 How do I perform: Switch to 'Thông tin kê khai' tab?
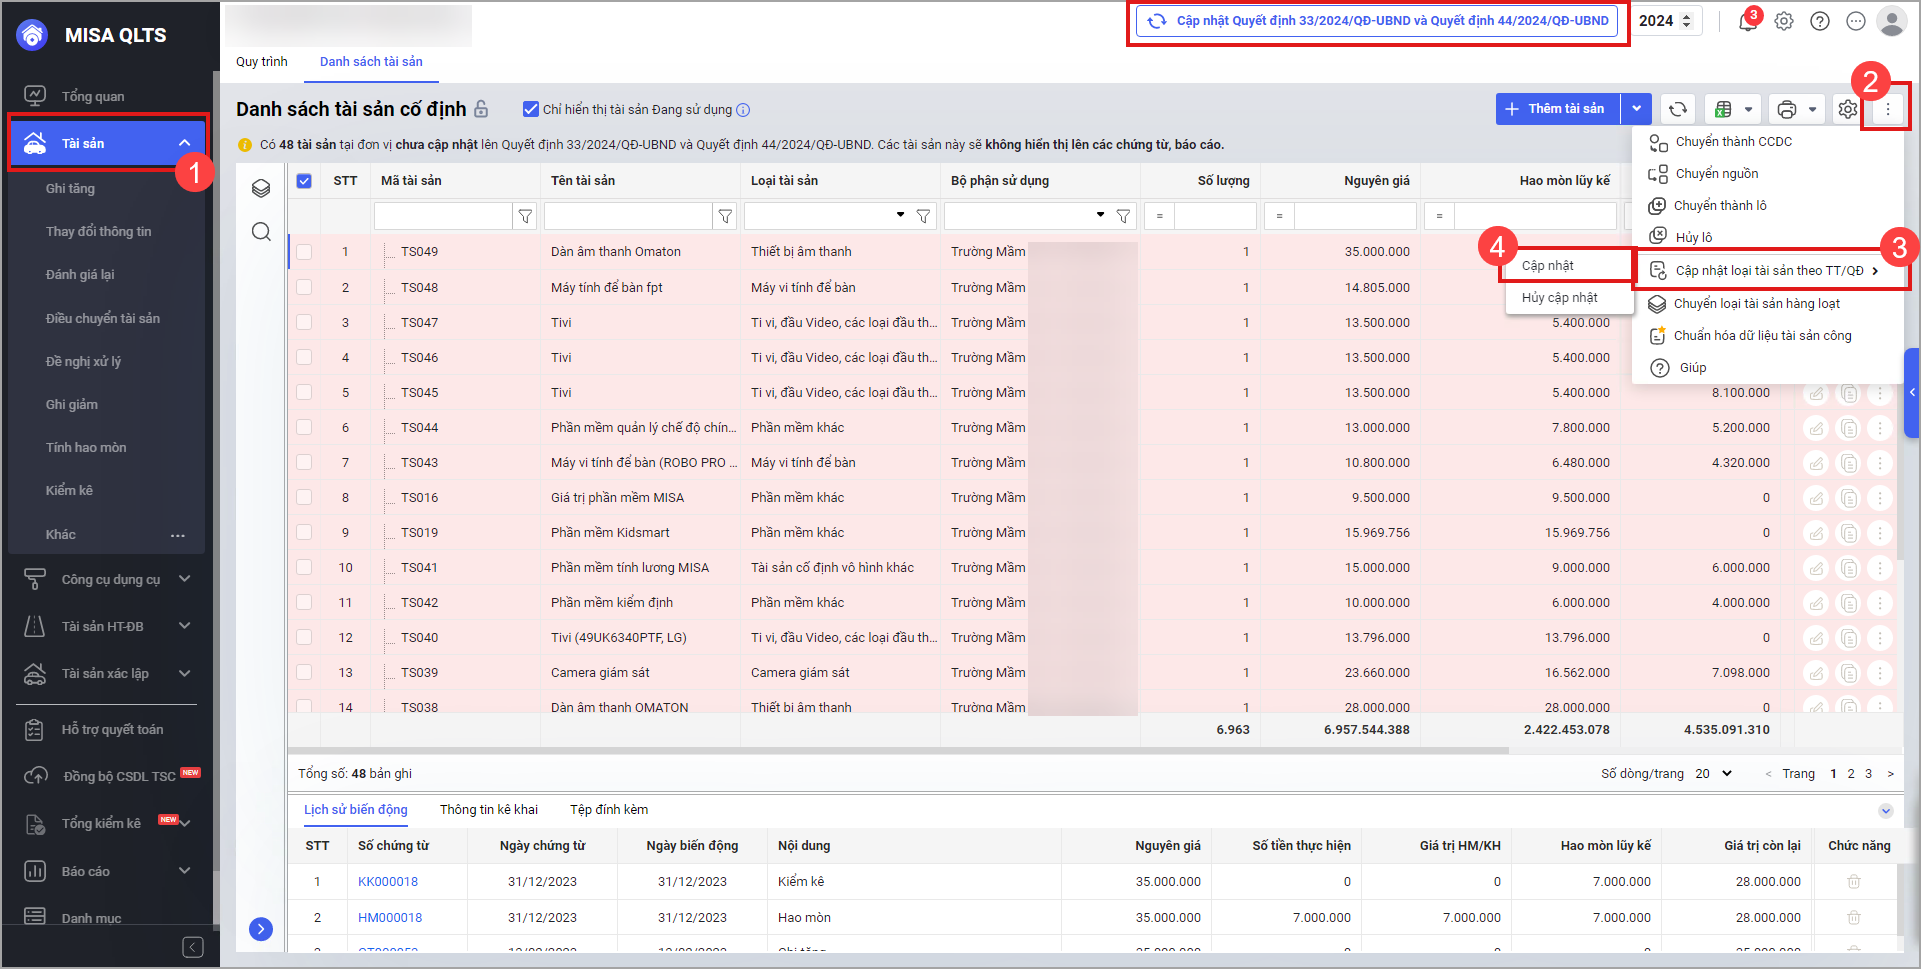[488, 810]
